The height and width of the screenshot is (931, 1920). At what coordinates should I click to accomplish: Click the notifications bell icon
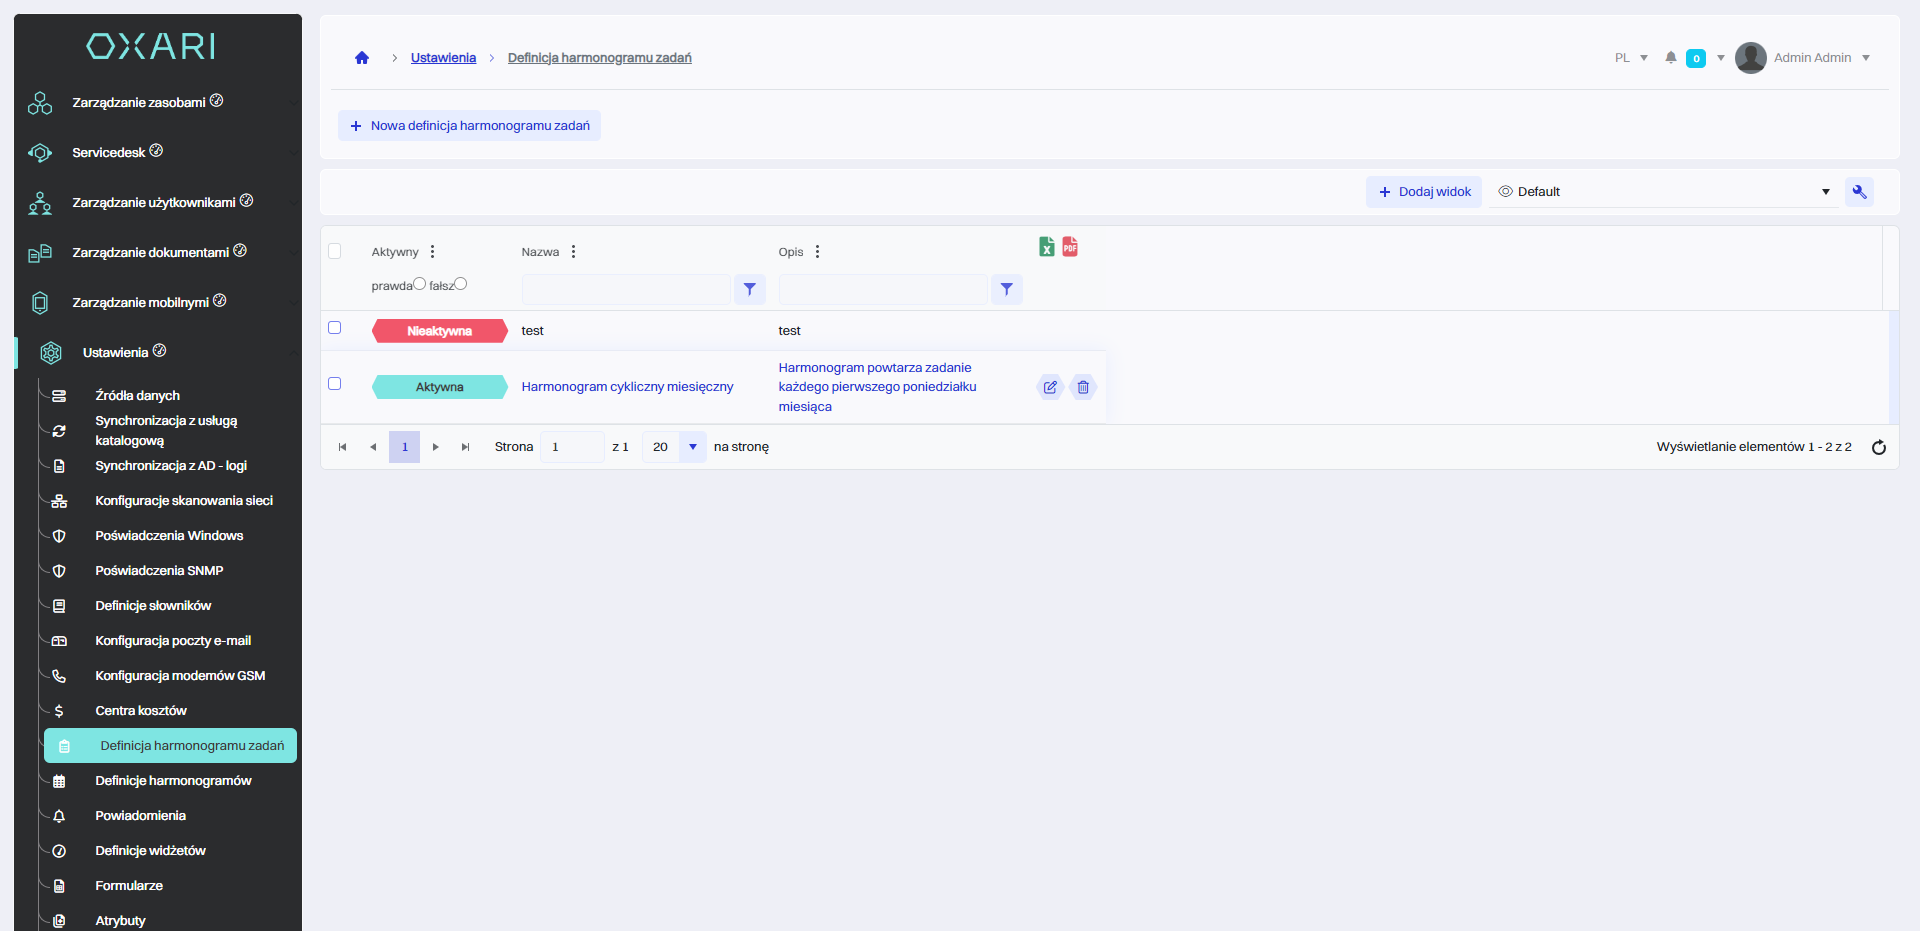pyautogui.click(x=1670, y=58)
